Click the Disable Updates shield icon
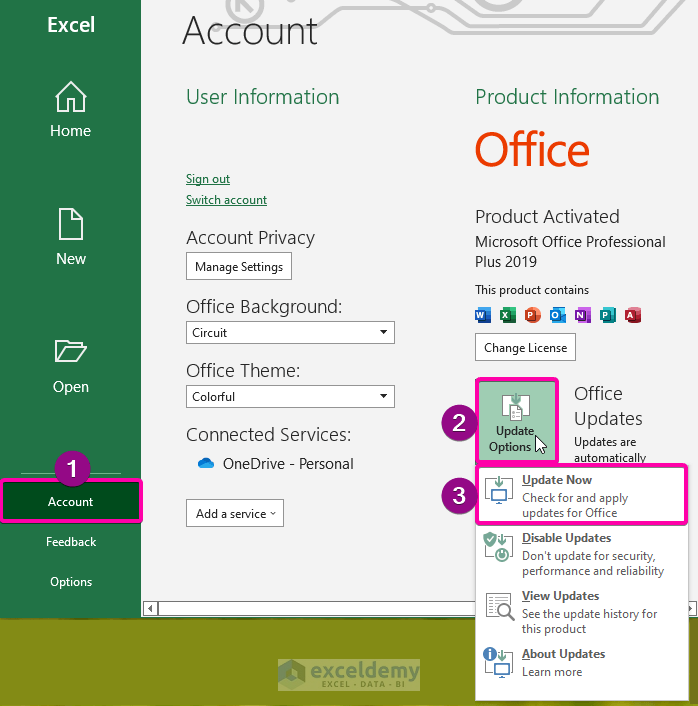 pyautogui.click(x=498, y=547)
